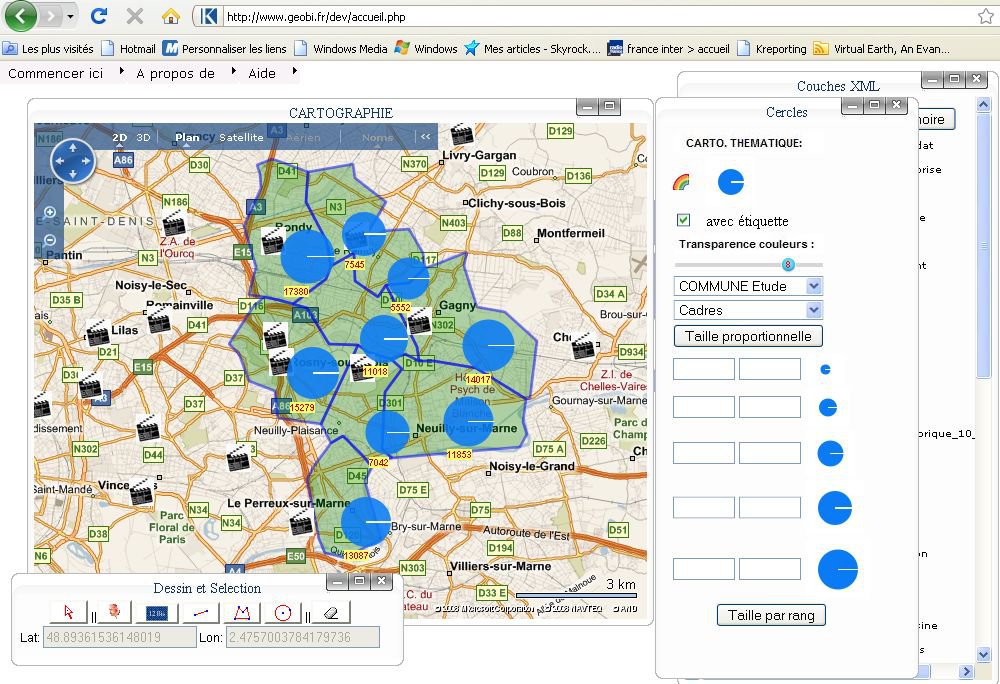
Task: Click the eraser tool
Action: 332,612
